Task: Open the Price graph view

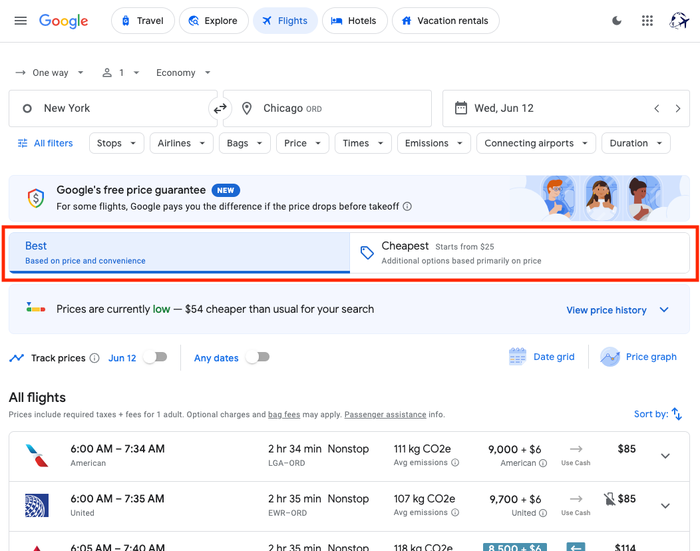Action: point(639,357)
